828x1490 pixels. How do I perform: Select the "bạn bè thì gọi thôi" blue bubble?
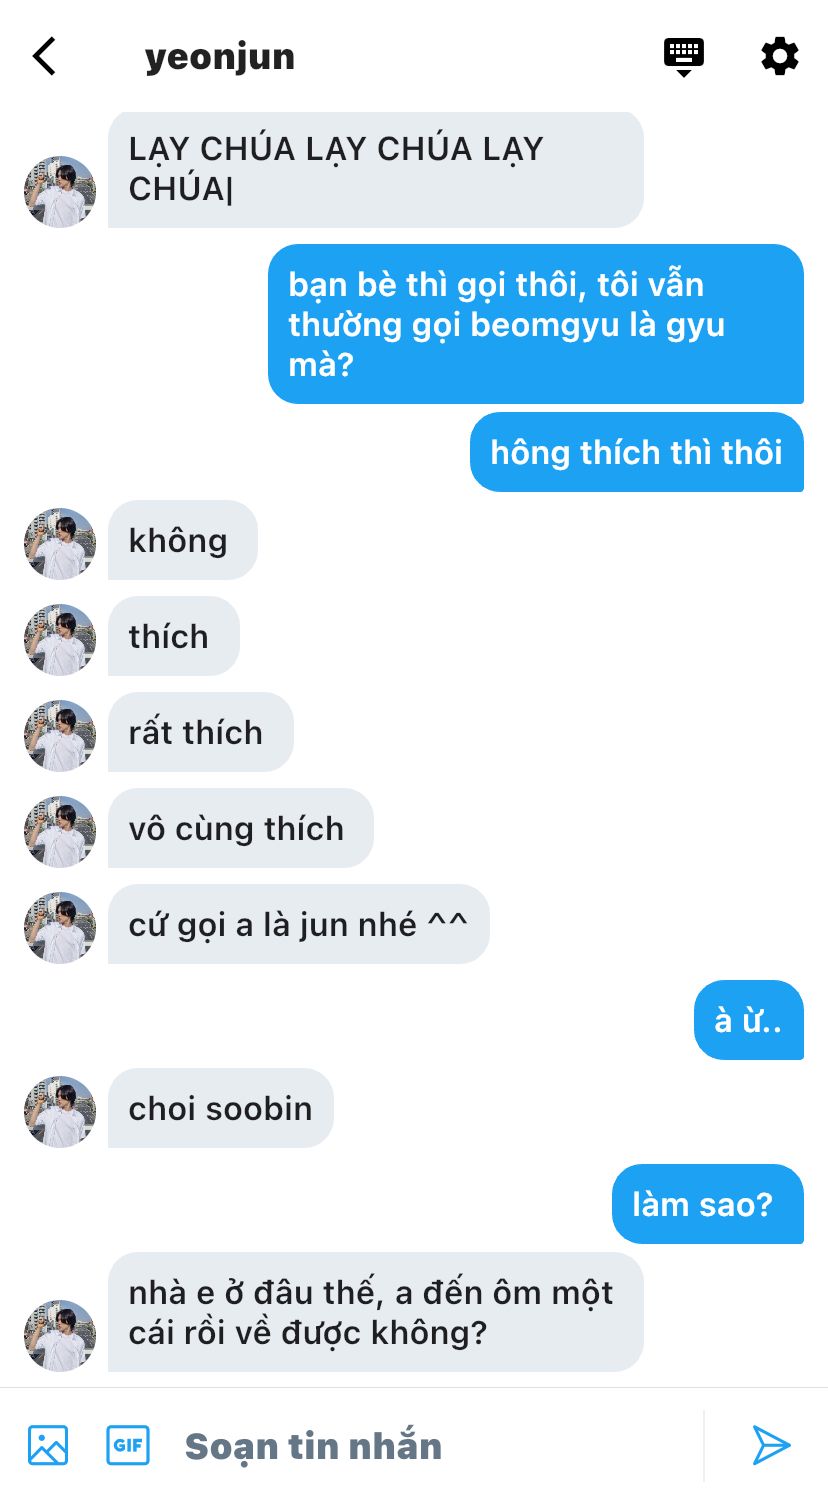[536, 324]
